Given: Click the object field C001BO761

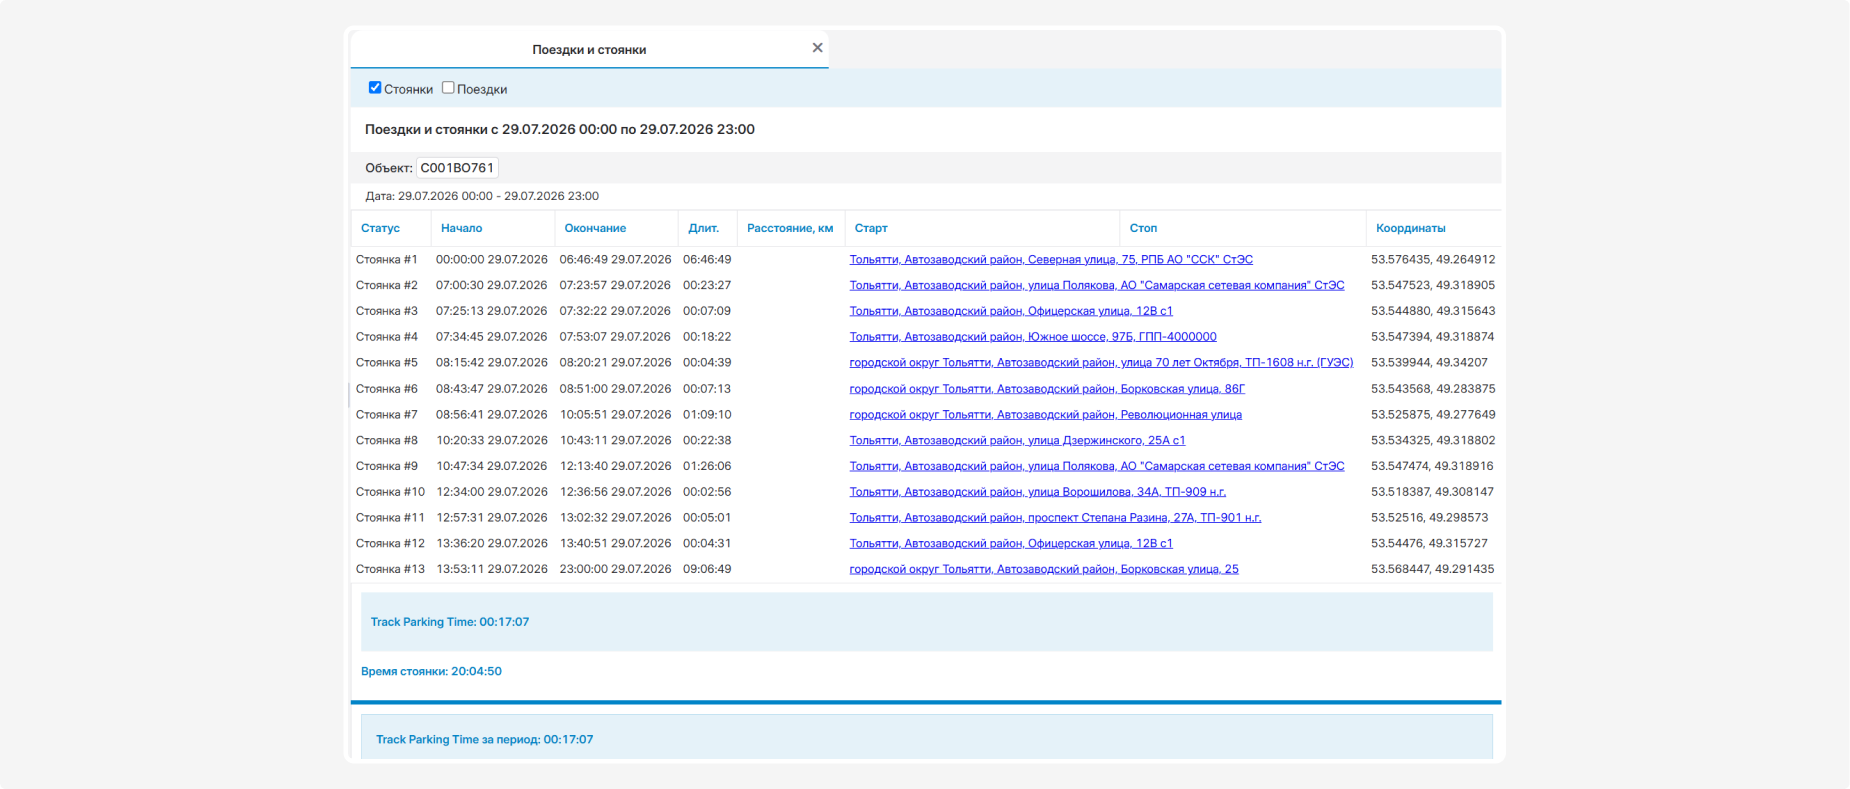Looking at the screenshot, I should pos(457,168).
